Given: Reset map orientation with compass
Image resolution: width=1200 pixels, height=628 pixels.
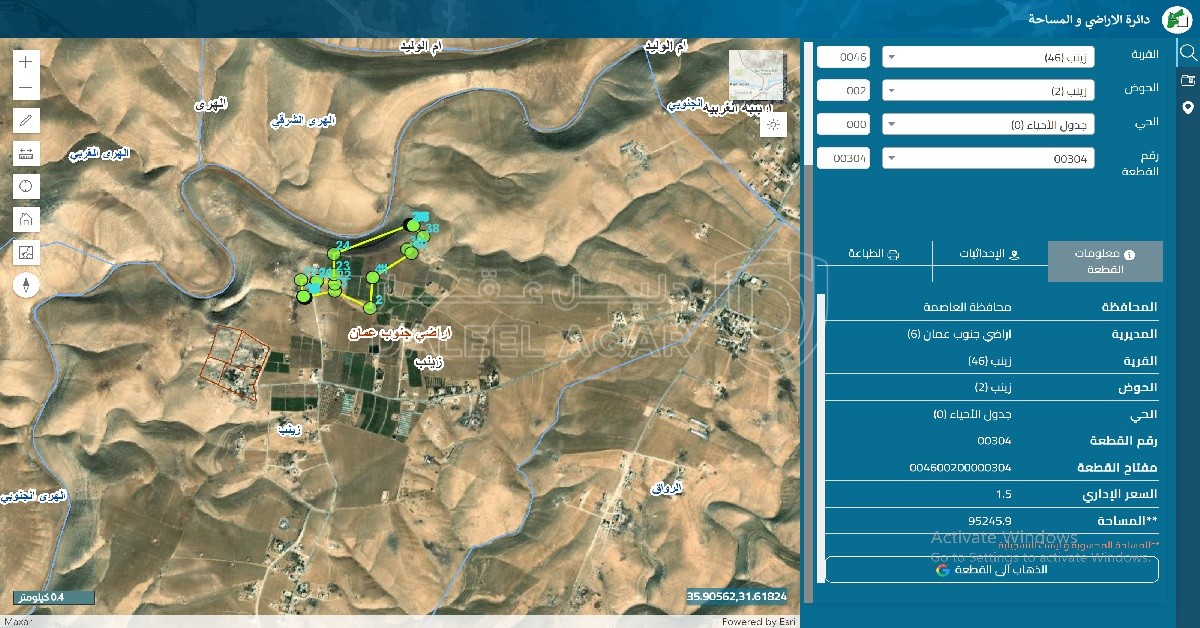Looking at the screenshot, I should coord(26,285).
